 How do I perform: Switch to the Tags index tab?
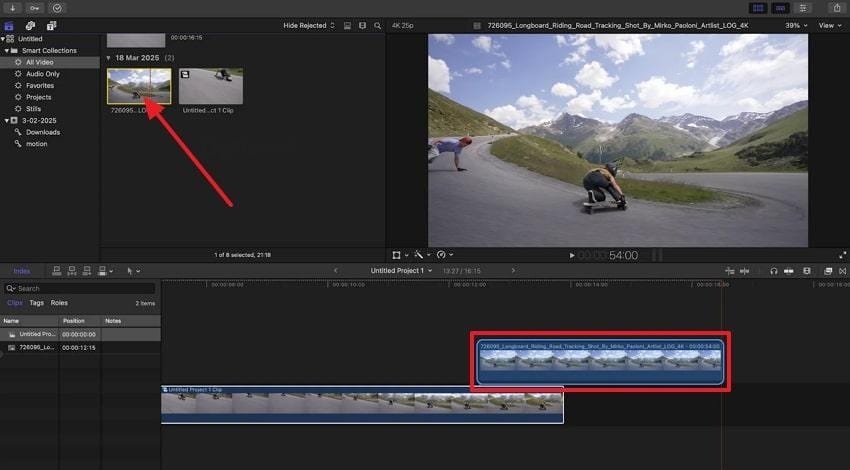pos(36,303)
